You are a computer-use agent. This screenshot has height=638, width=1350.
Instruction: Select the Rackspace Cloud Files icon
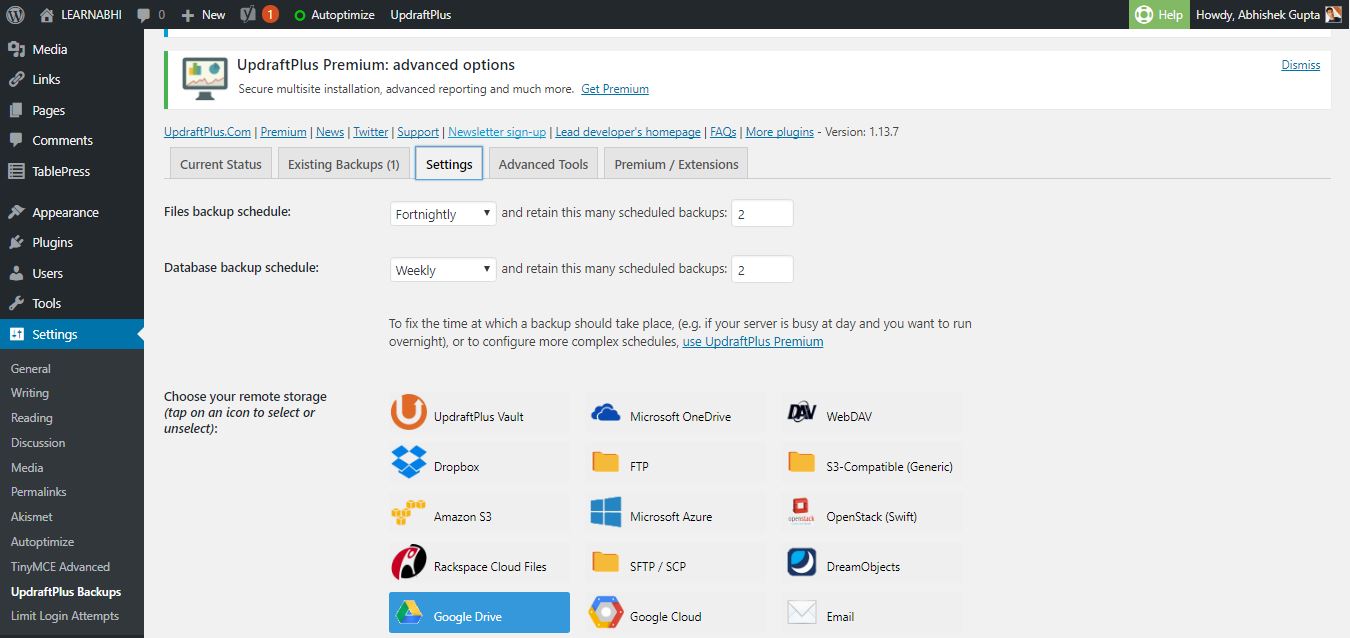click(x=408, y=563)
